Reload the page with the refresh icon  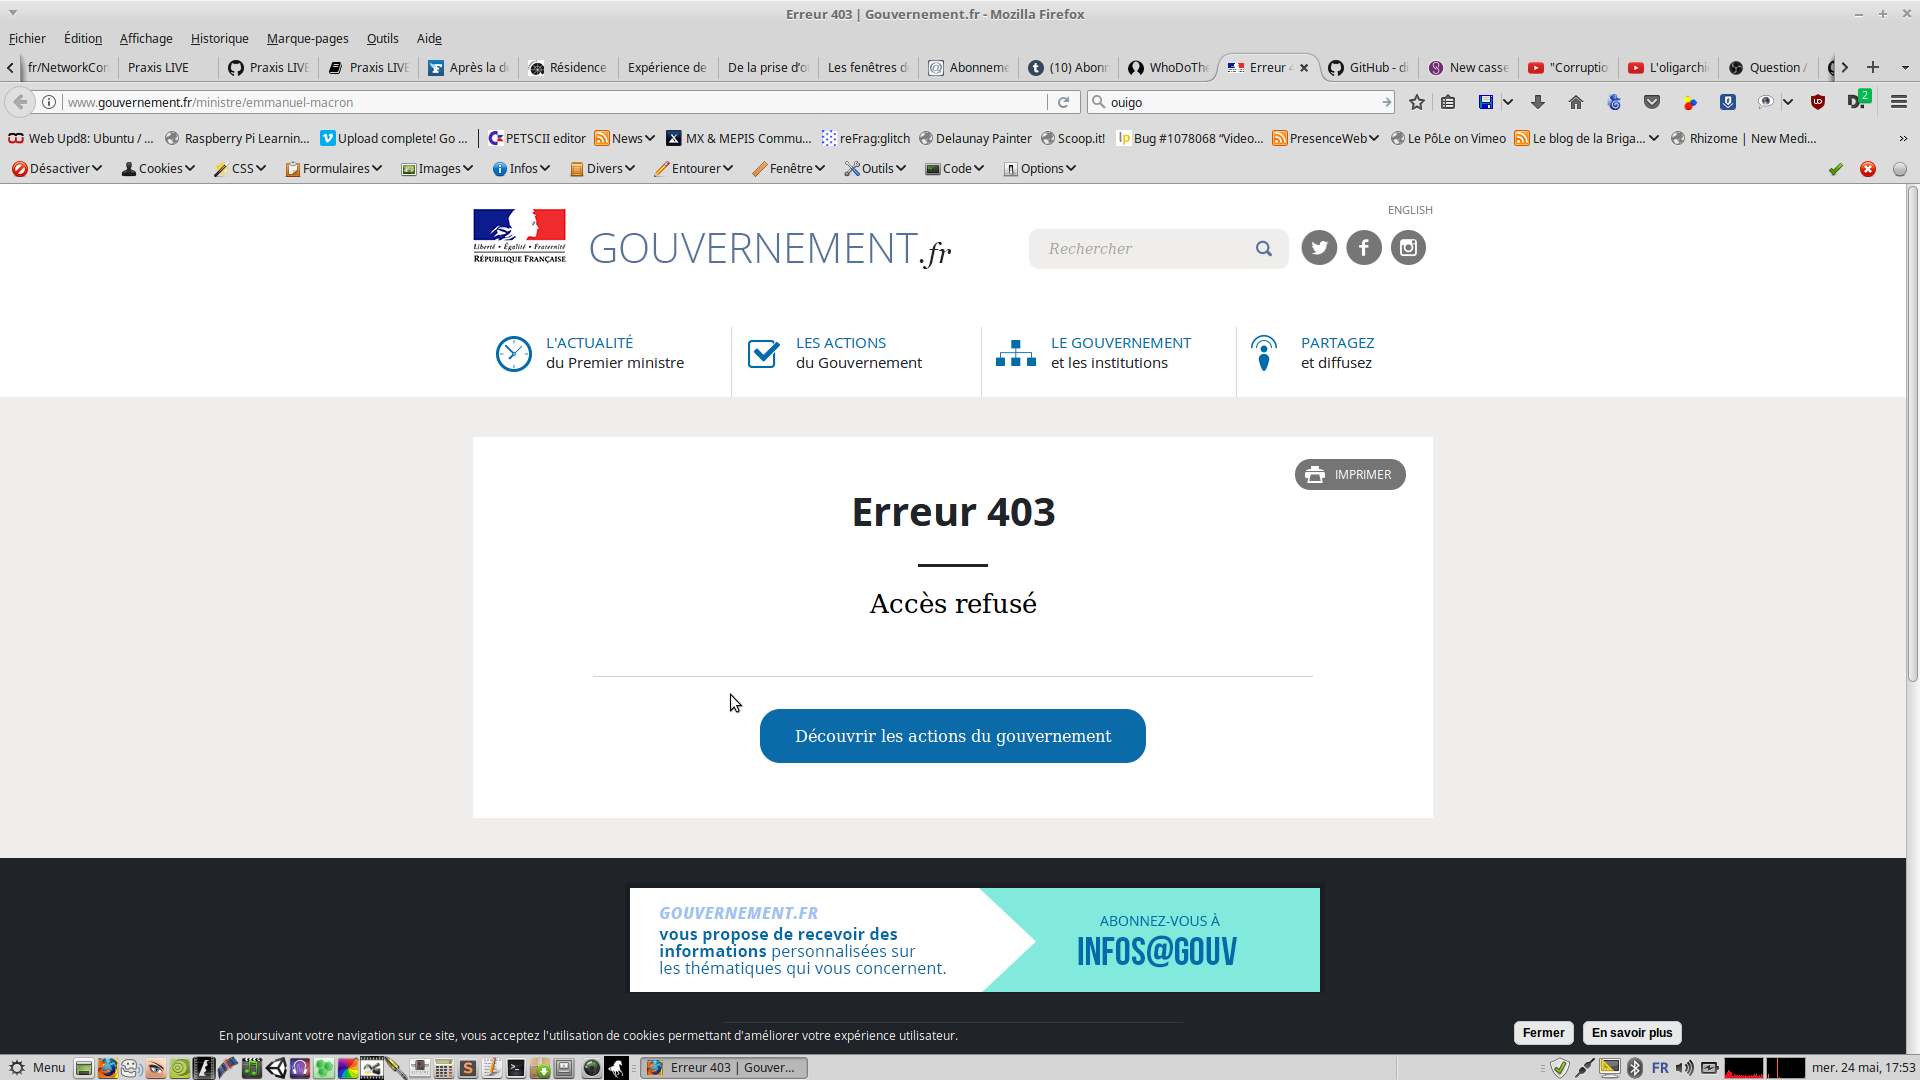(x=1064, y=102)
